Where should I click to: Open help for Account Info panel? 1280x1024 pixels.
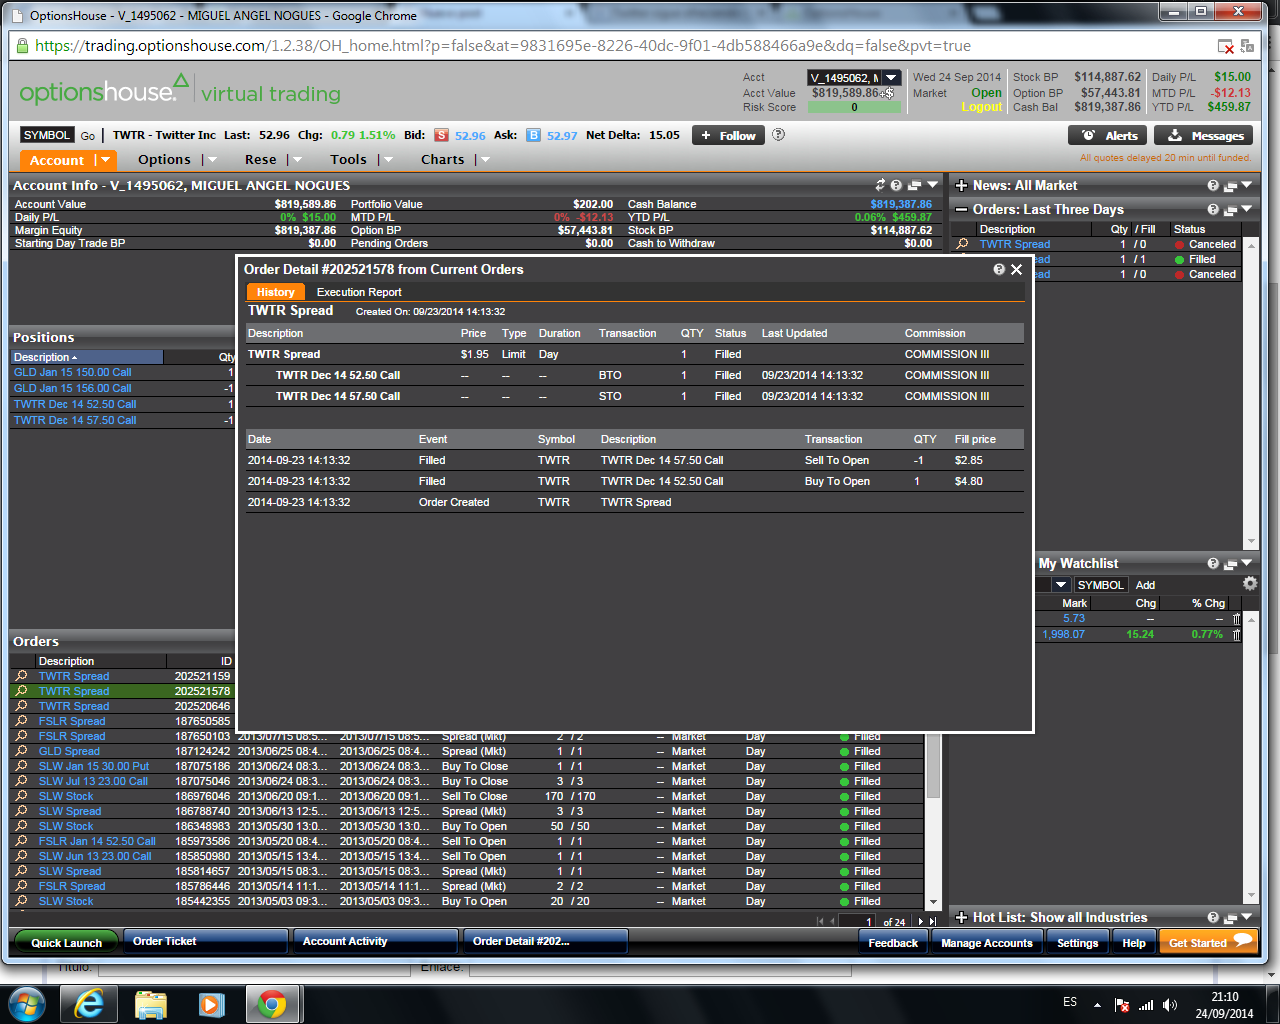click(x=896, y=185)
